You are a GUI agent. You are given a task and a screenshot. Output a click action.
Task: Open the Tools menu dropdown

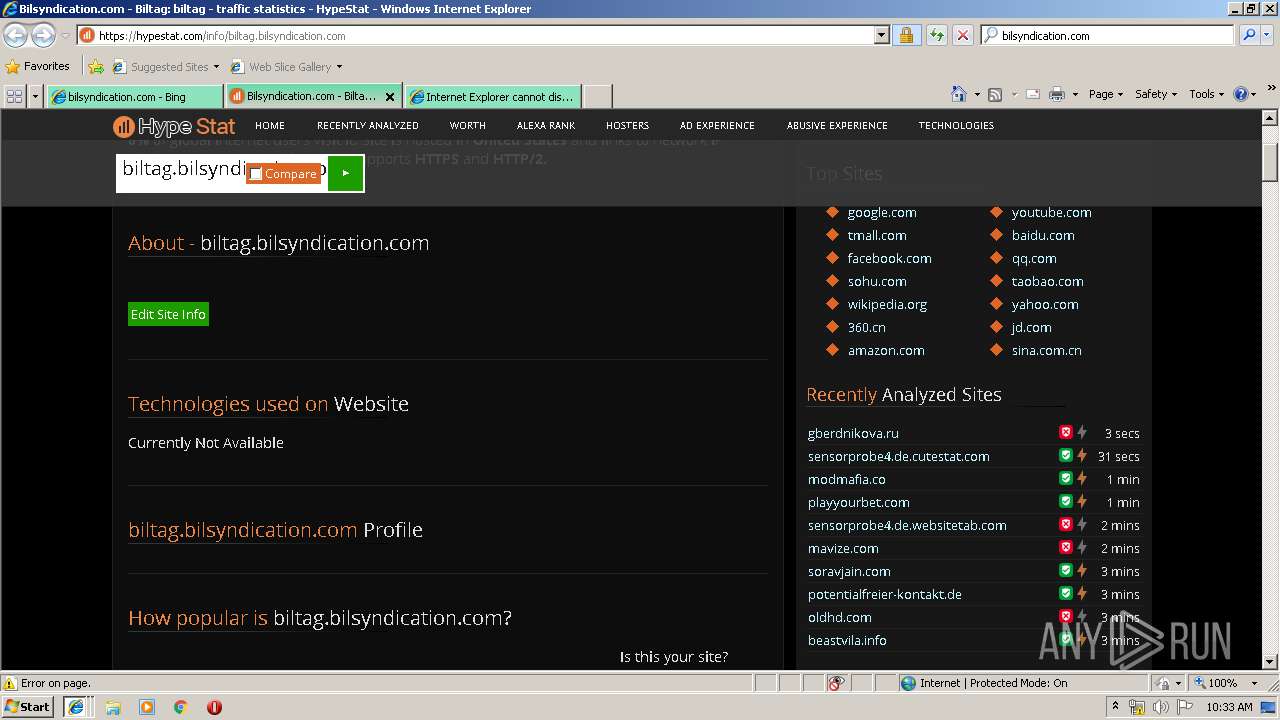pyautogui.click(x=1207, y=94)
